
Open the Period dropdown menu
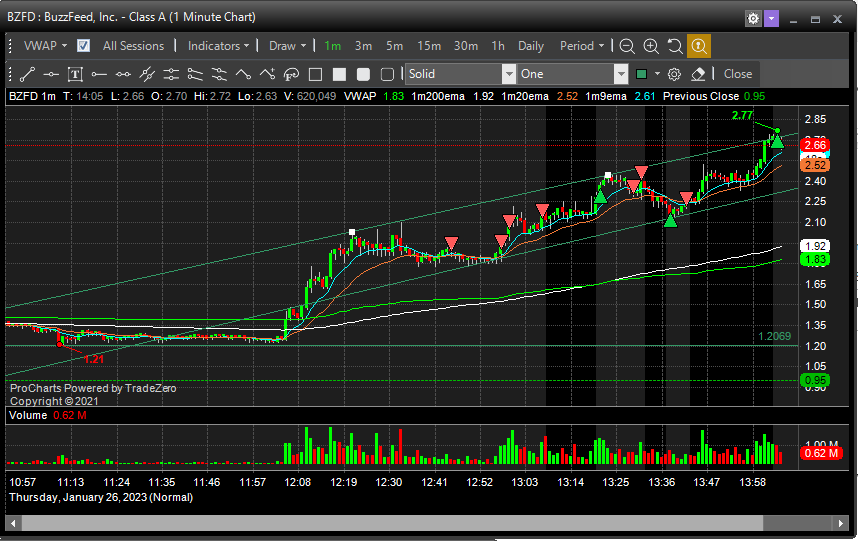[582, 46]
